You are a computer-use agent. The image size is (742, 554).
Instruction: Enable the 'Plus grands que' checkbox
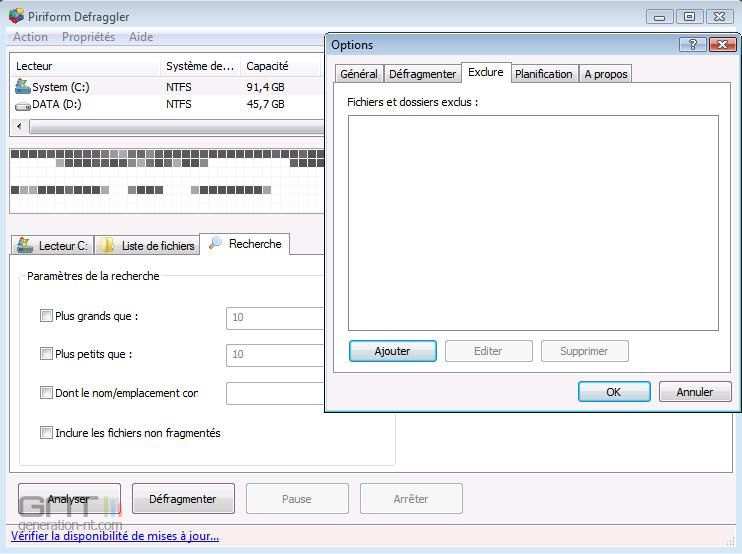[46, 316]
